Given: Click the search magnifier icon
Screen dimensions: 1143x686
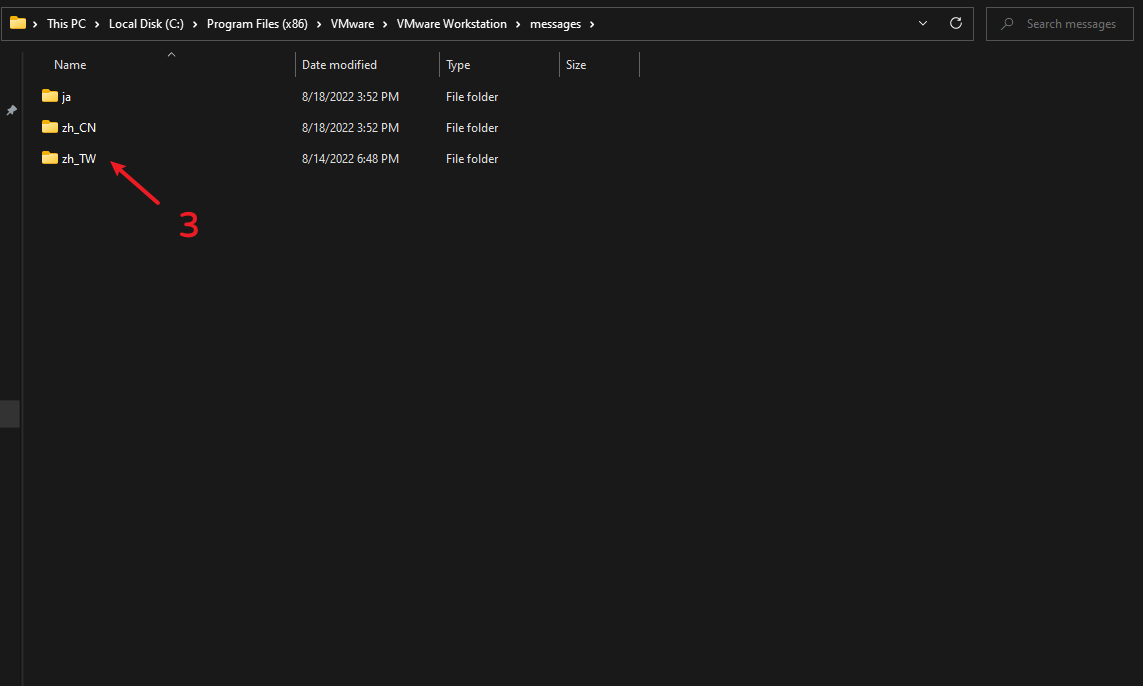Looking at the screenshot, I should pyautogui.click(x=1007, y=24).
